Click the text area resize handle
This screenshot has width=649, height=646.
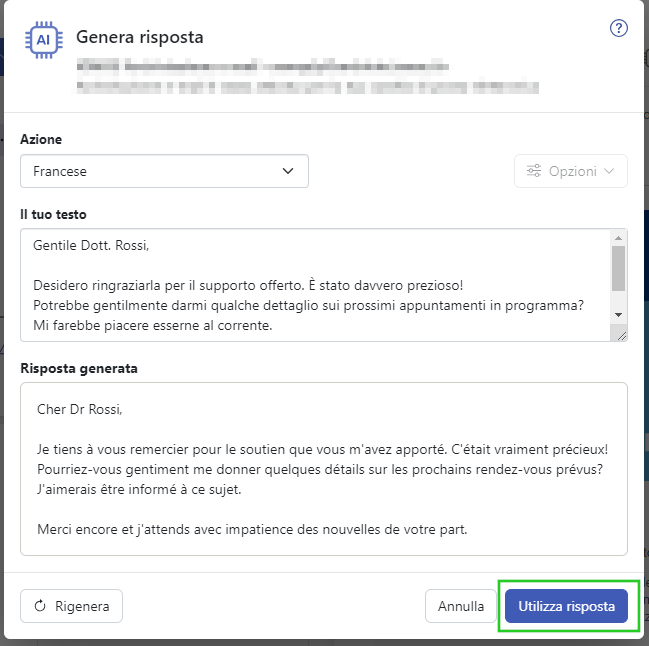point(622,336)
